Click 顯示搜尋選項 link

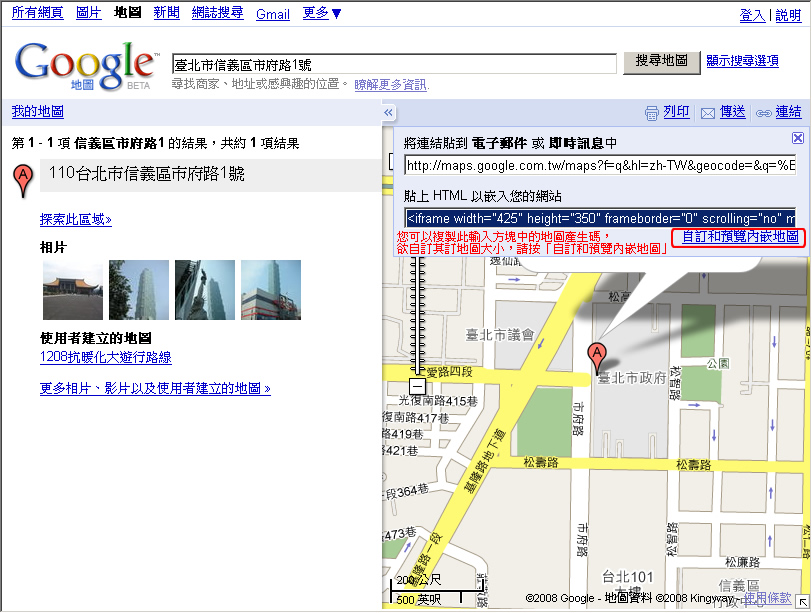(742, 61)
